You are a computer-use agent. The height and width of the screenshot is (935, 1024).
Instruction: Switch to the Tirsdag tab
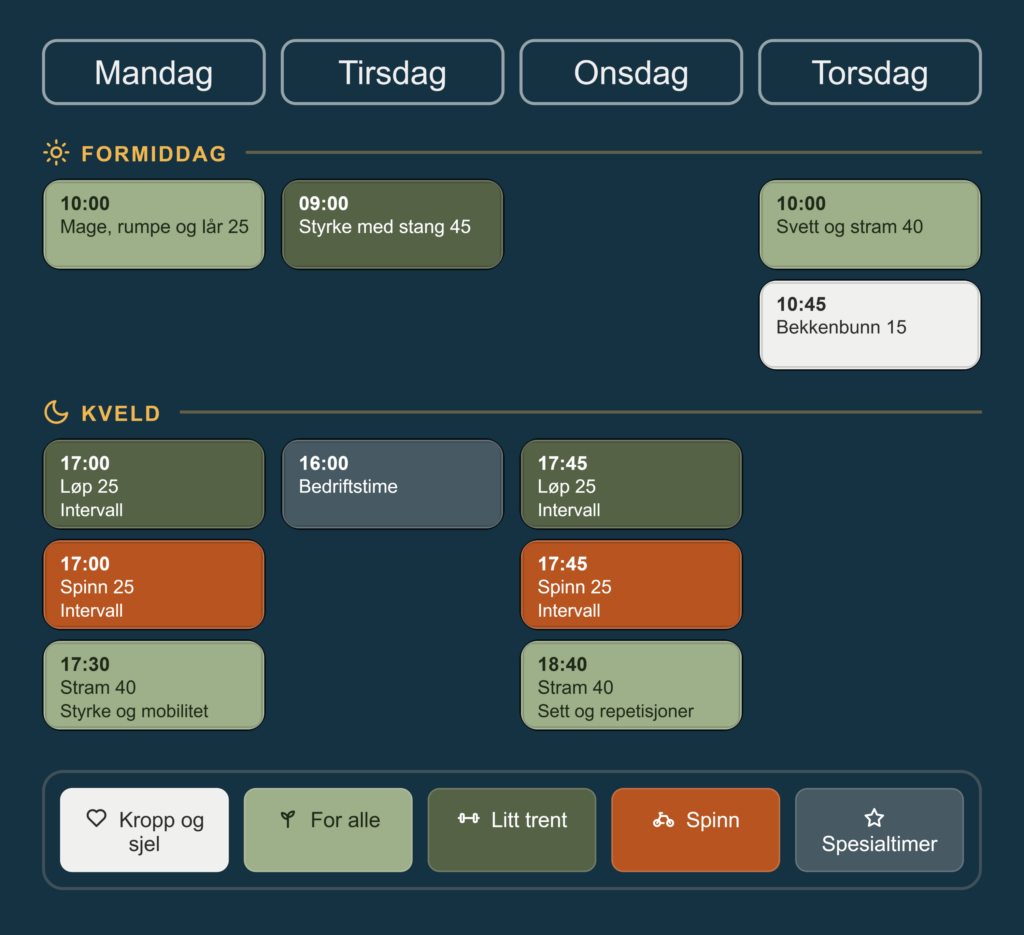click(392, 72)
